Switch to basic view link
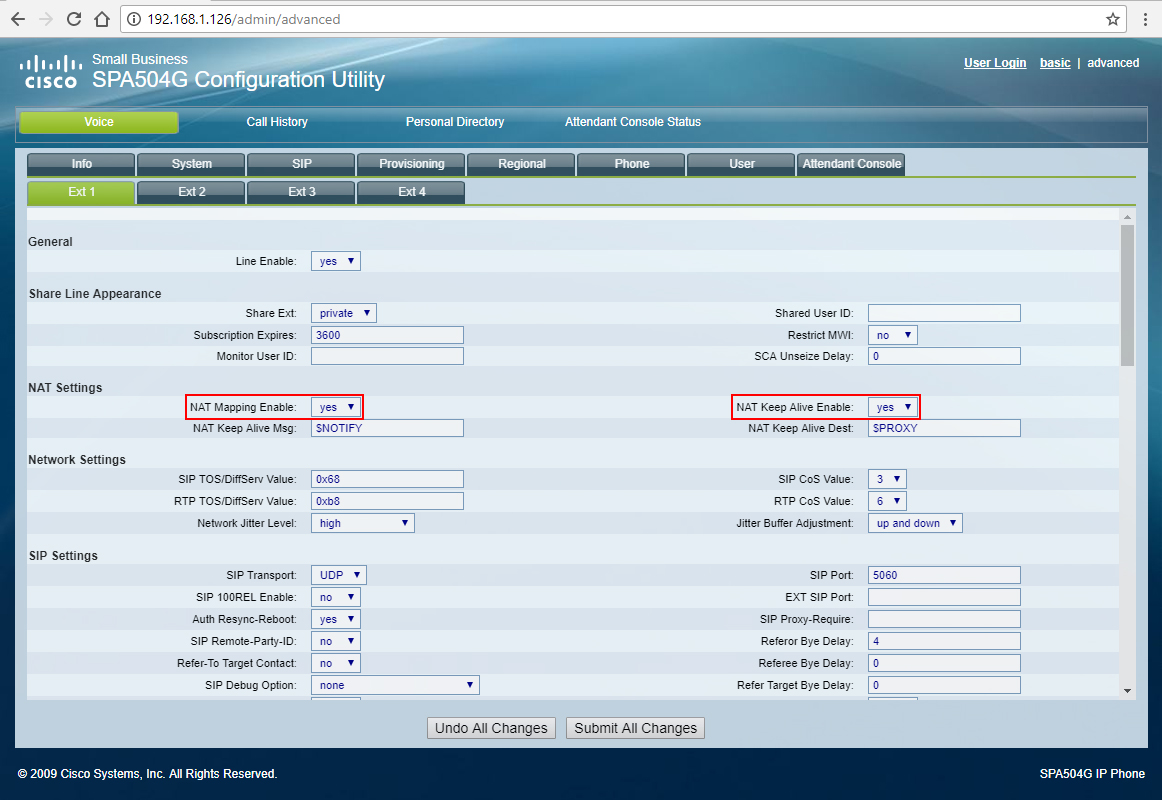 coord(1055,63)
